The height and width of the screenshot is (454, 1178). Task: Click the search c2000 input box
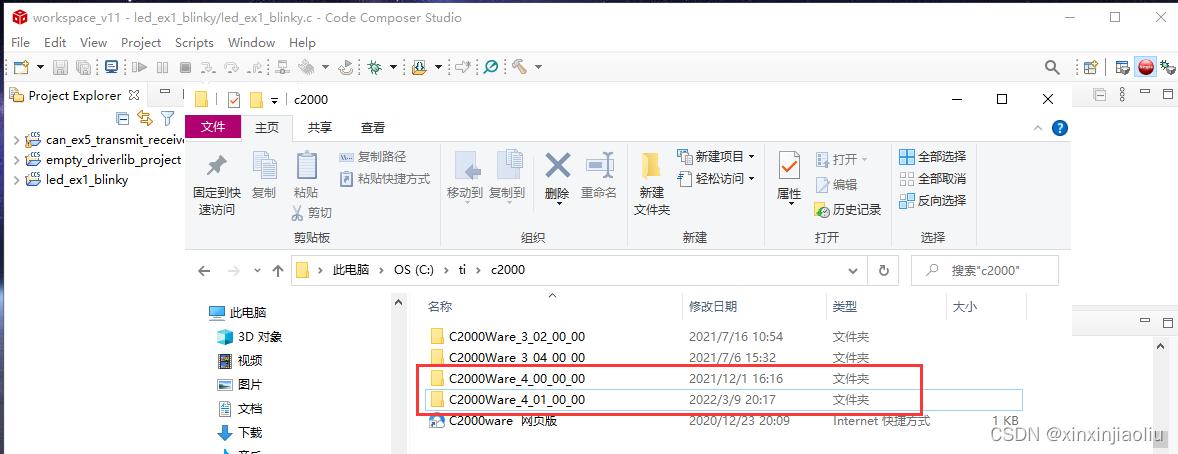coord(985,270)
